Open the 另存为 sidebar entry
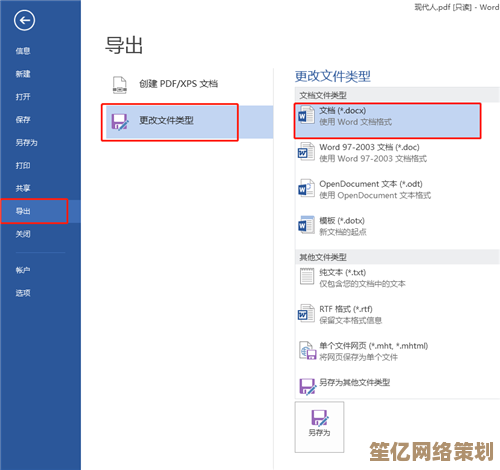Screen dimensions: 500x470 (26, 143)
